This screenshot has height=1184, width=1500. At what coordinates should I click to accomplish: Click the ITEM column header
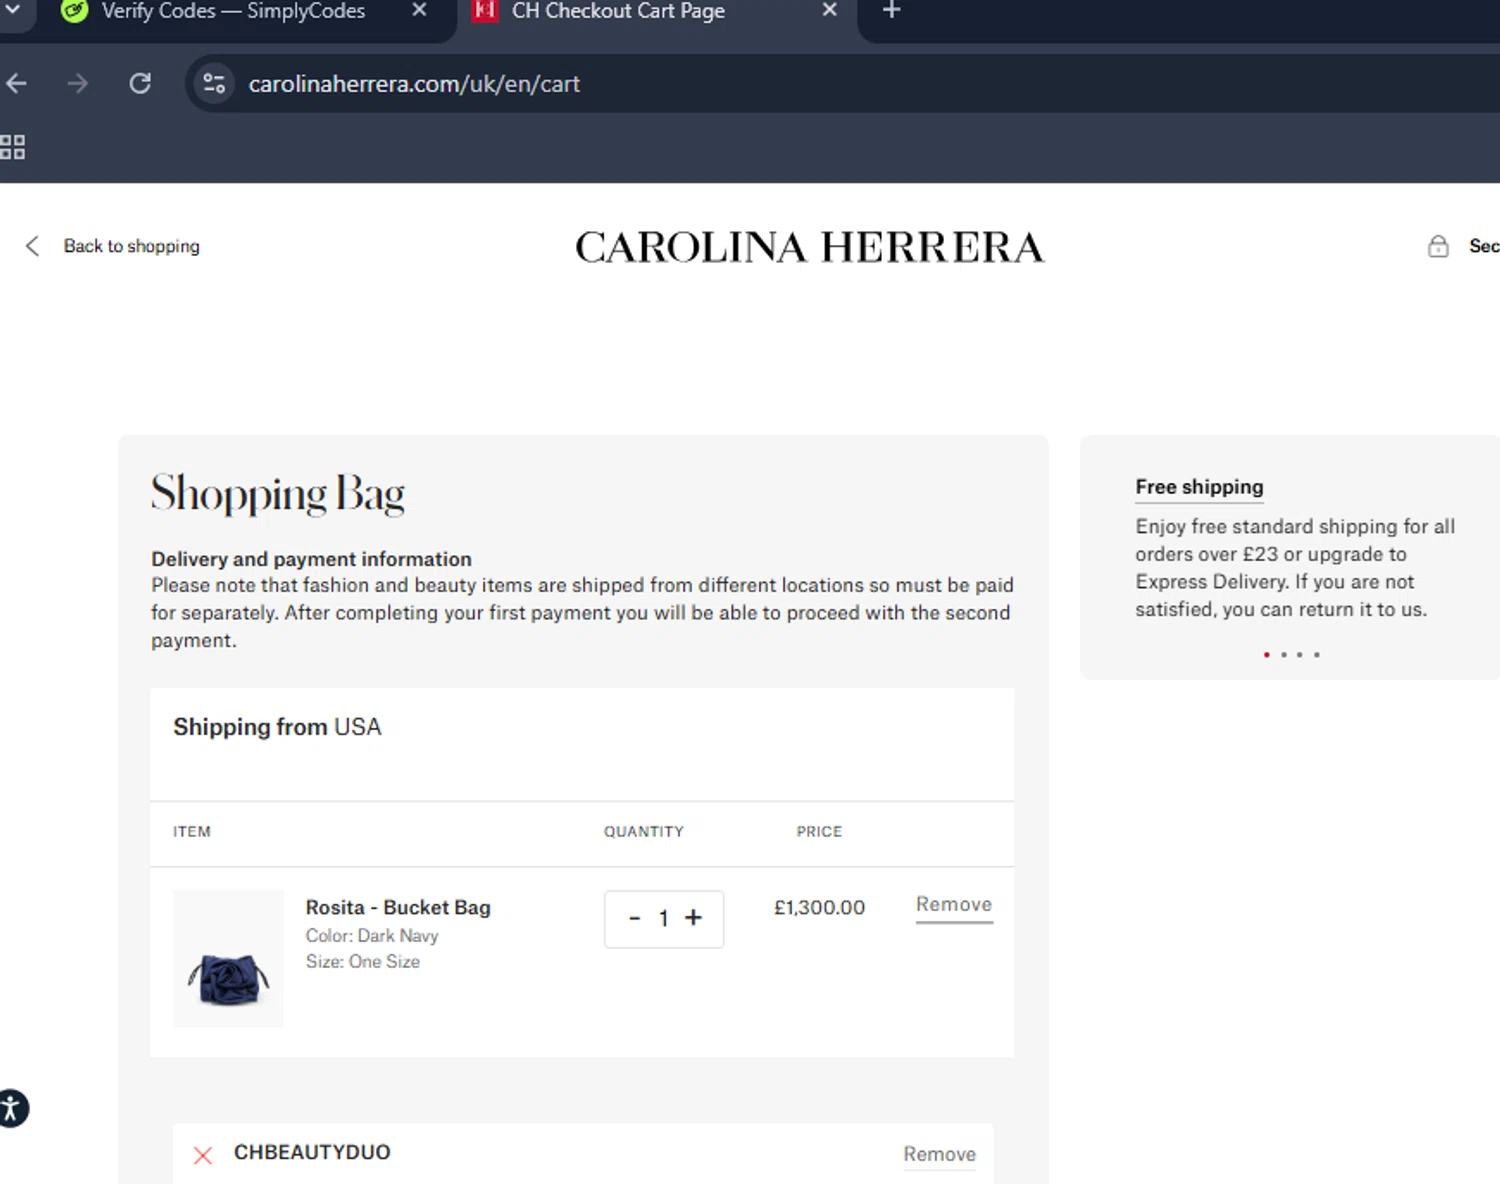coord(192,832)
